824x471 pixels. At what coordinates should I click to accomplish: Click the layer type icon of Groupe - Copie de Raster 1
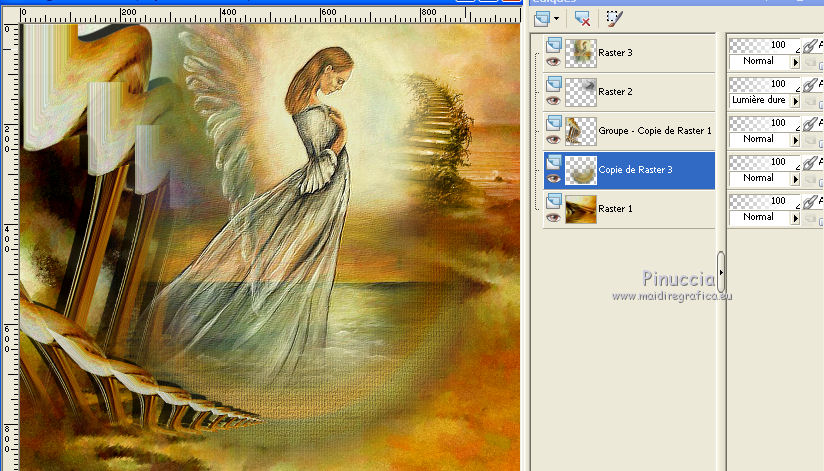(553, 123)
